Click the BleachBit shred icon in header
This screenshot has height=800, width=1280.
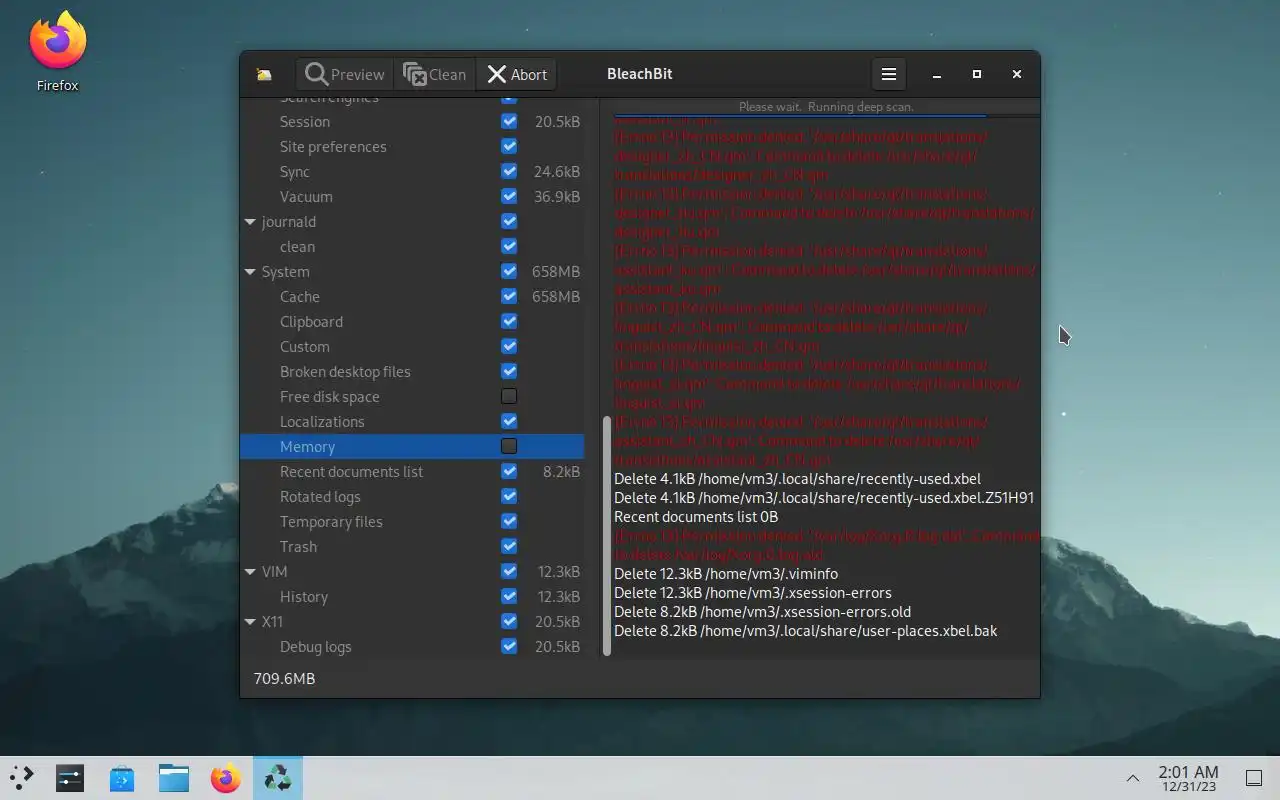(264, 74)
